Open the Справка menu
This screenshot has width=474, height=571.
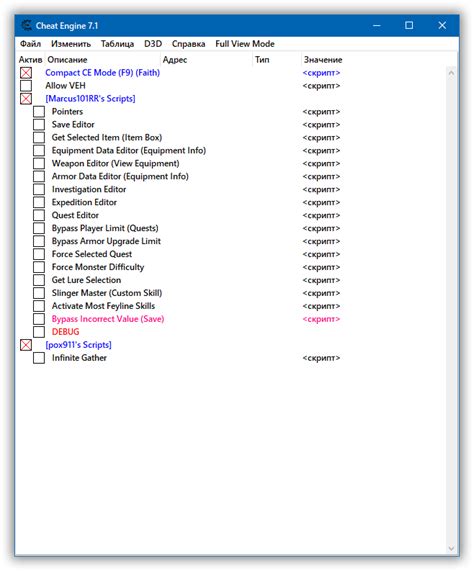pyautogui.click(x=188, y=44)
